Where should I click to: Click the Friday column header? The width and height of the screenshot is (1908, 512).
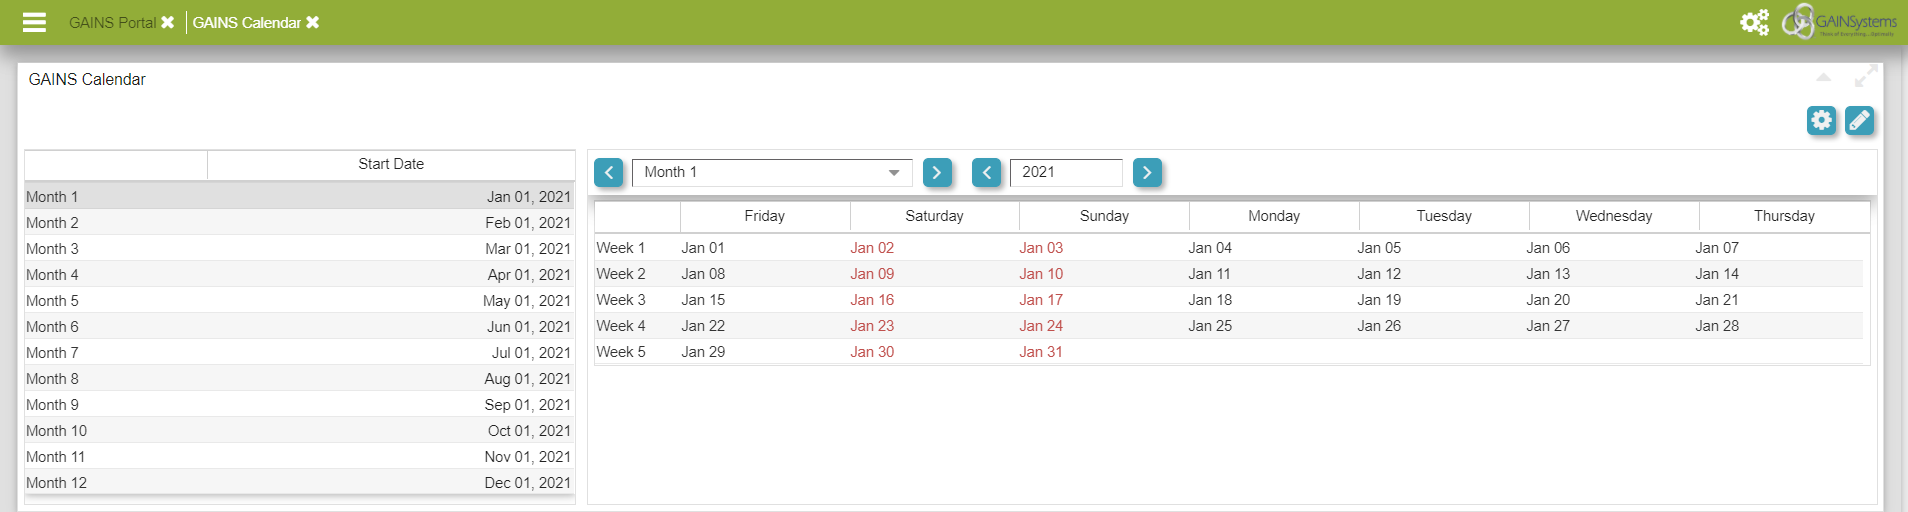[x=765, y=216]
